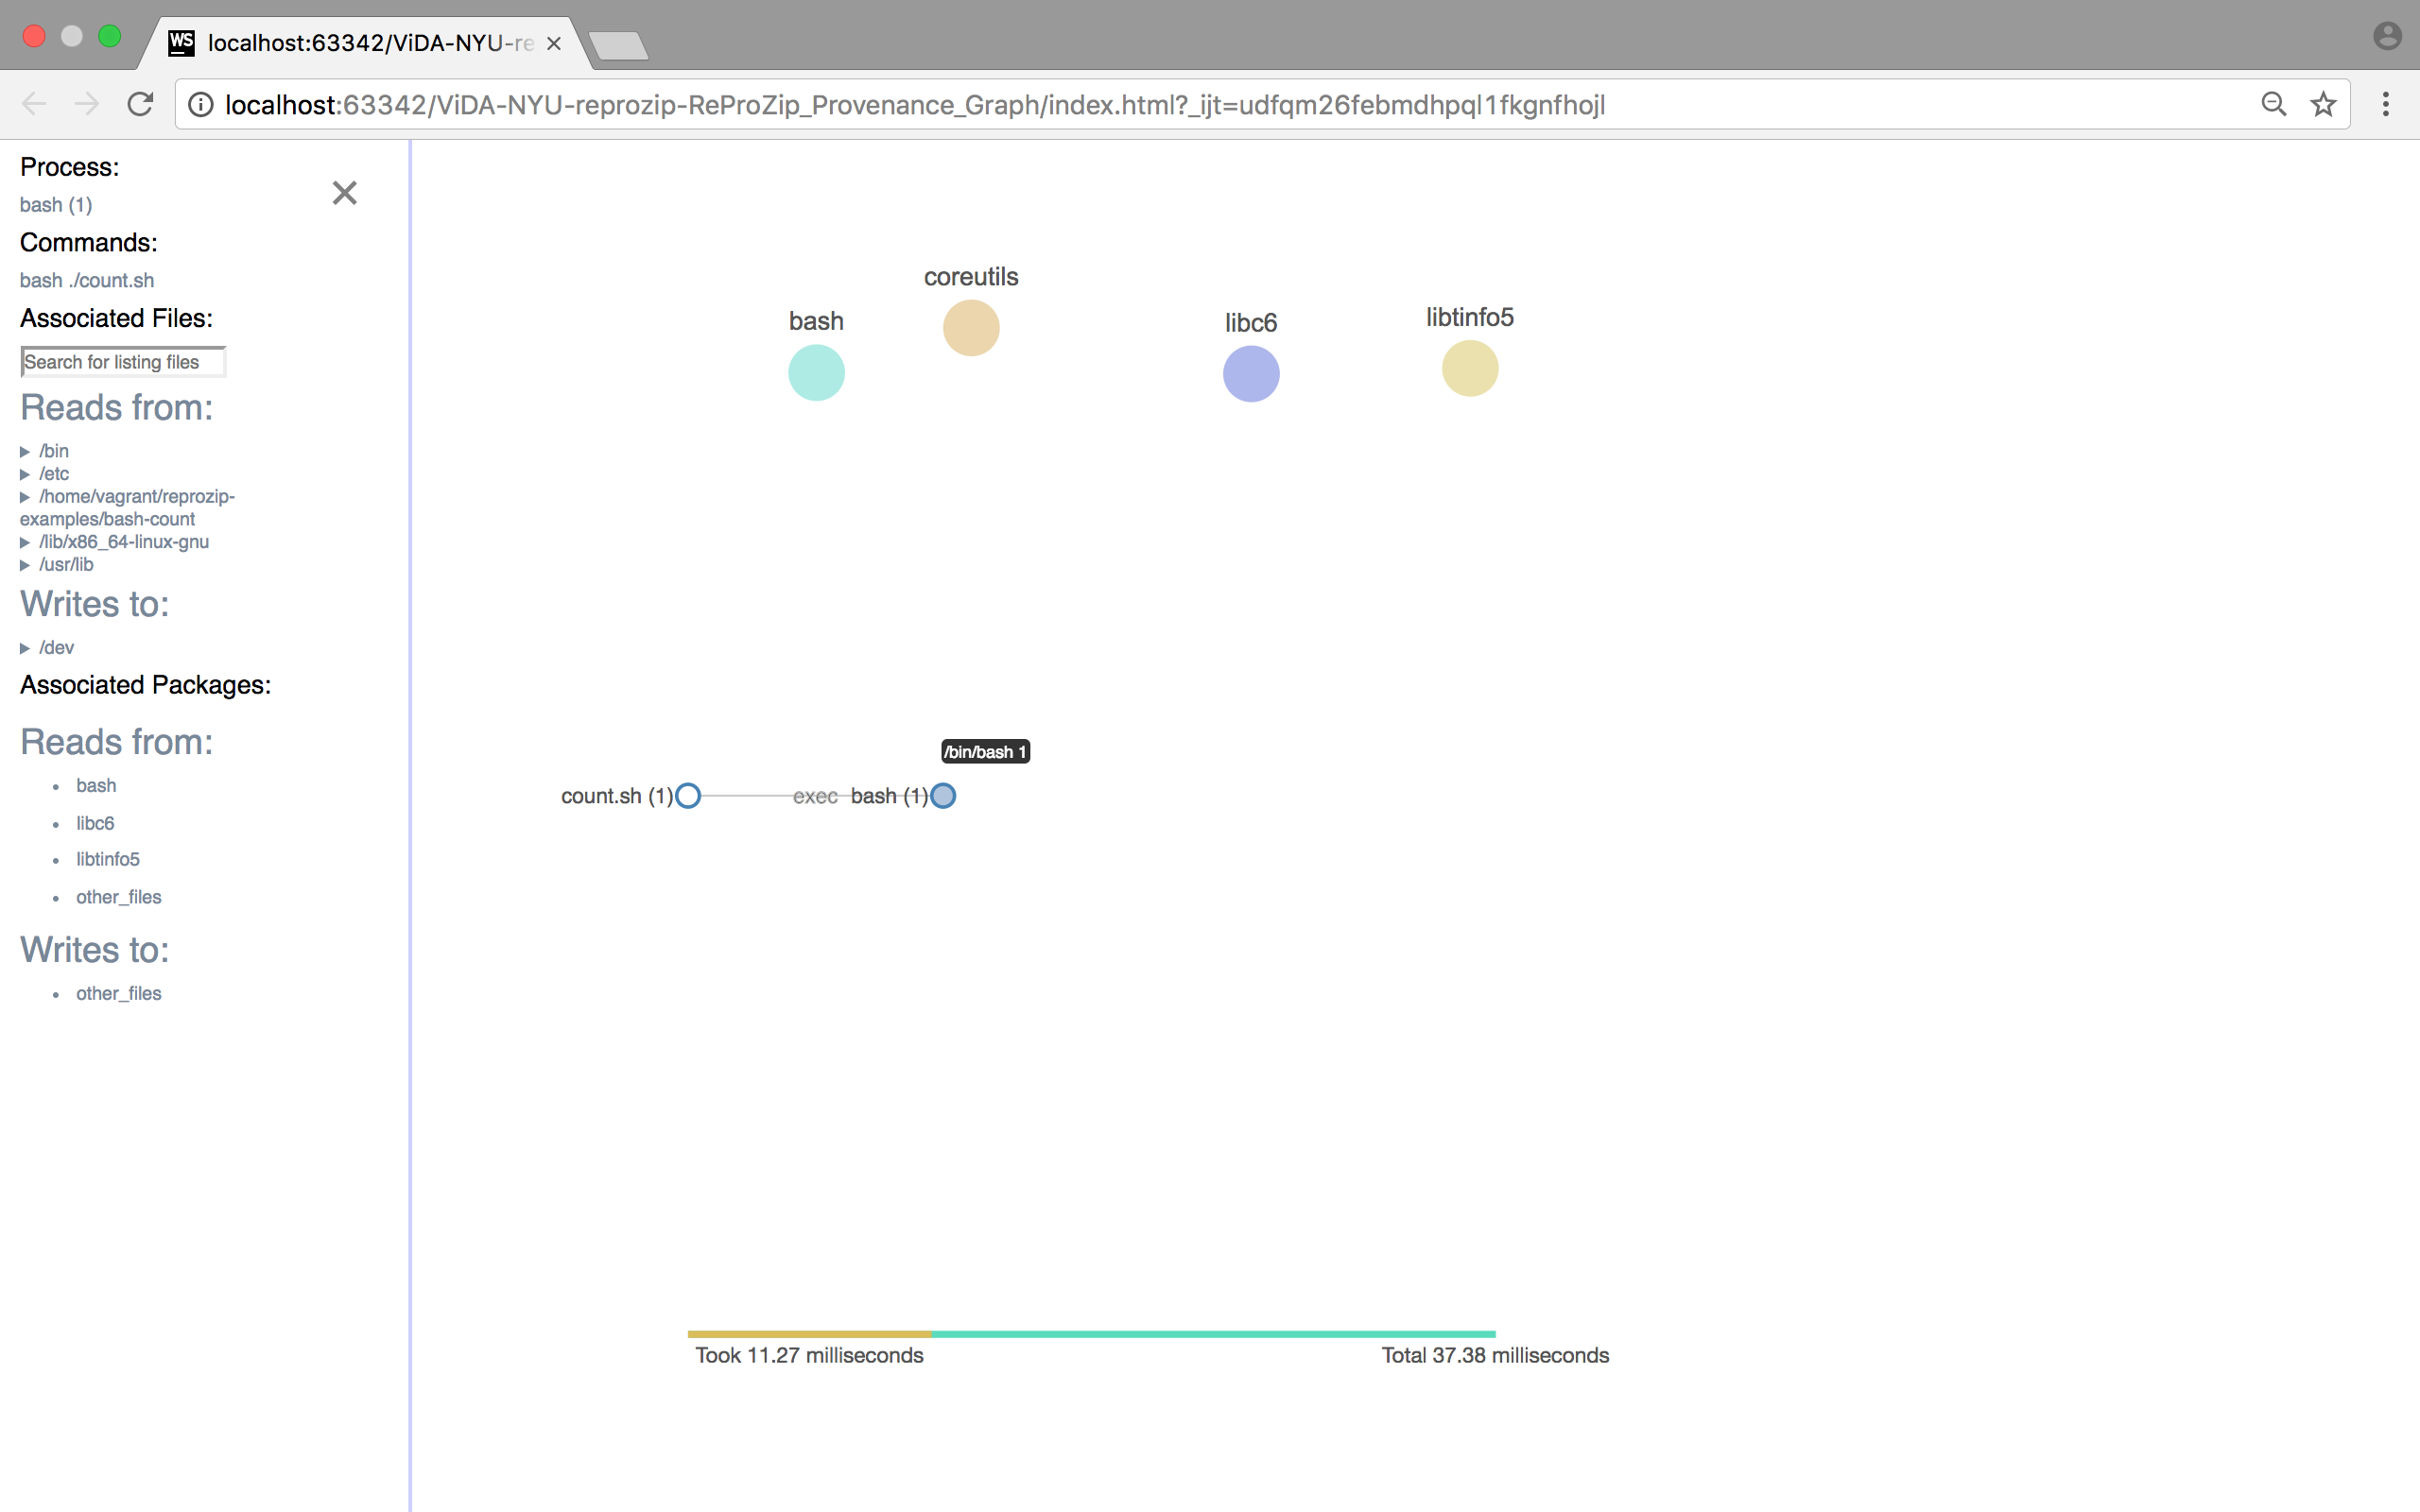Reload the provenance graph page
Viewport: 2420px width, 1512px height.
(x=140, y=104)
